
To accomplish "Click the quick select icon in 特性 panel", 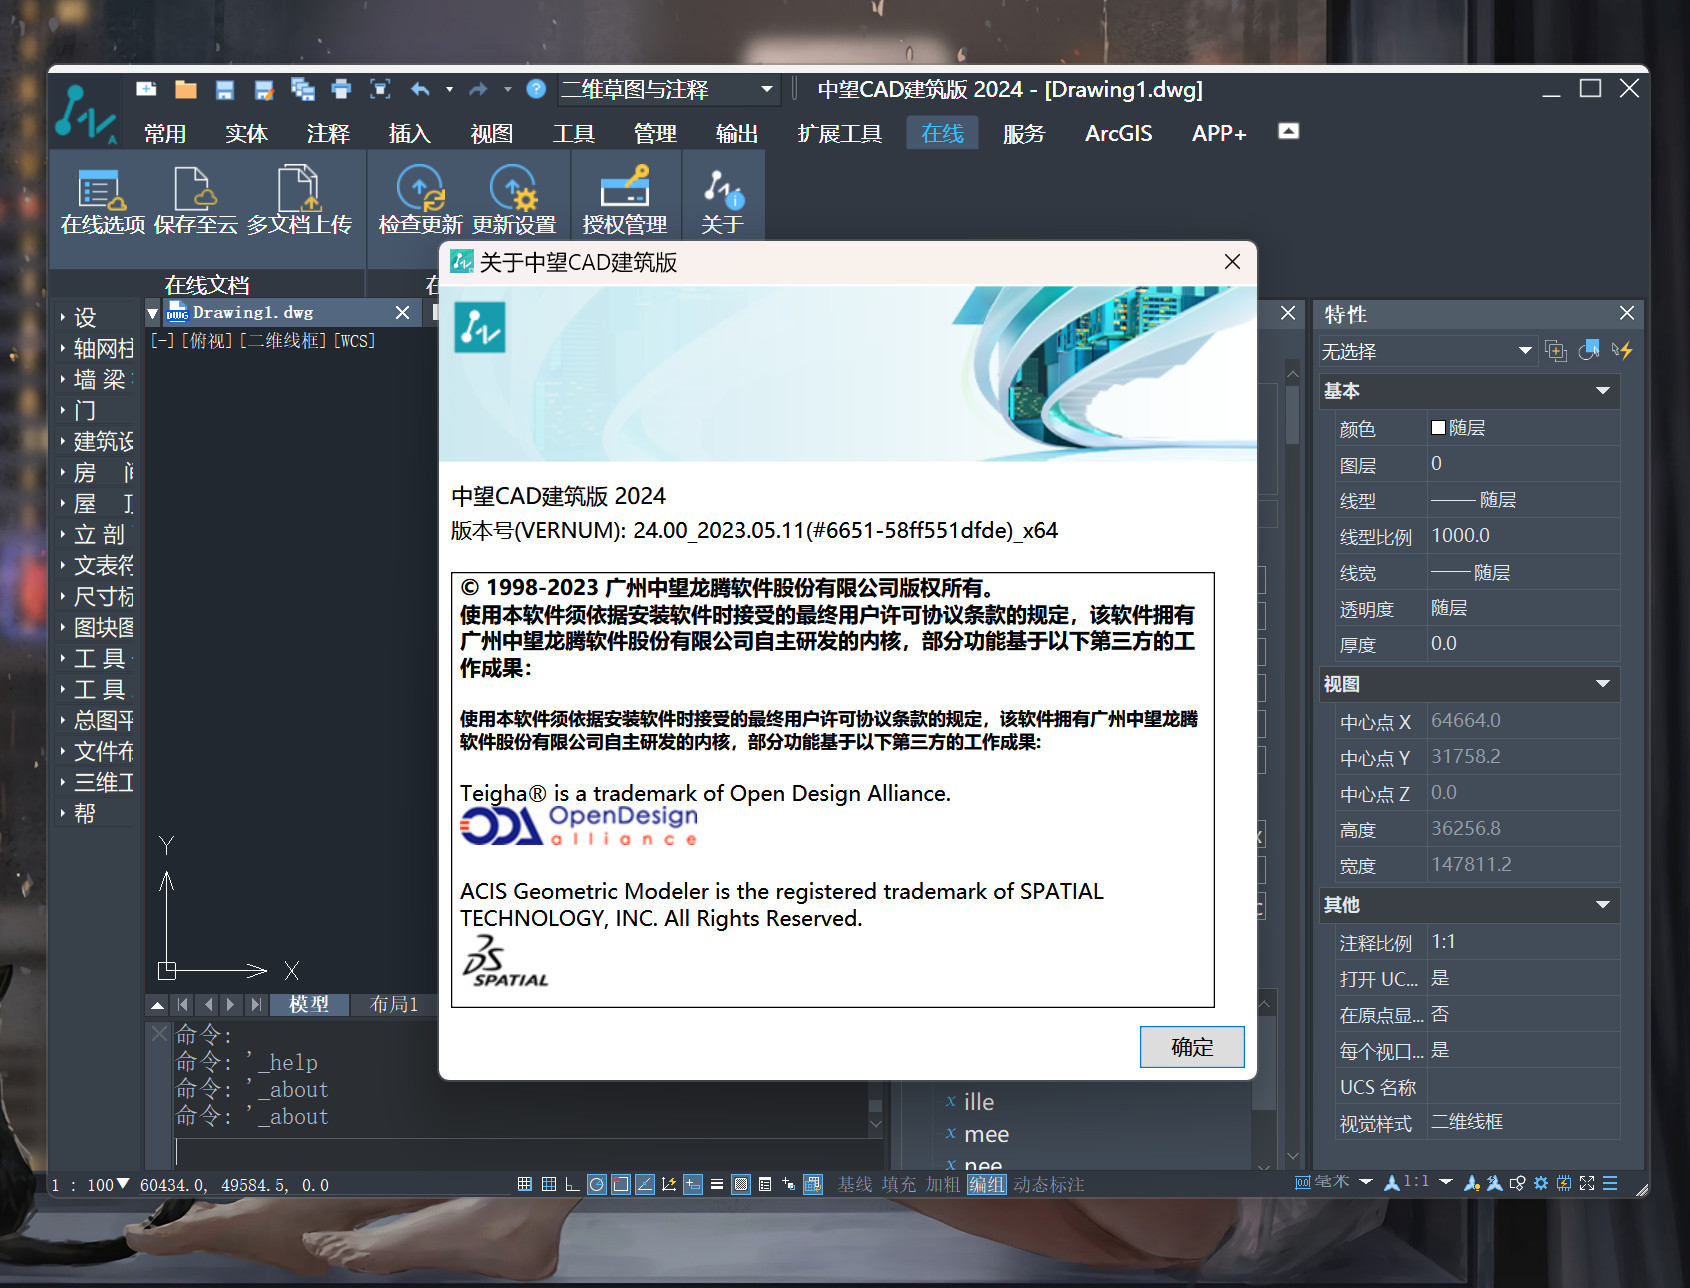I will pyautogui.click(x=1555, y=351).
